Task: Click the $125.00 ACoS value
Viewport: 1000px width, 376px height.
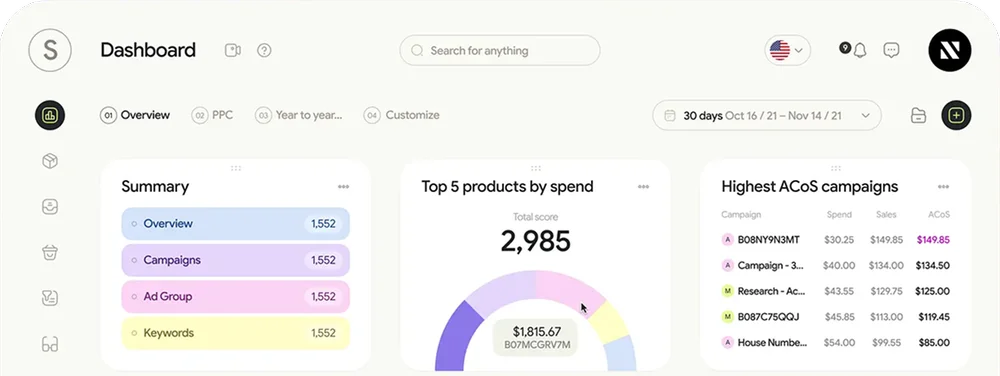Action: [933, 291]
